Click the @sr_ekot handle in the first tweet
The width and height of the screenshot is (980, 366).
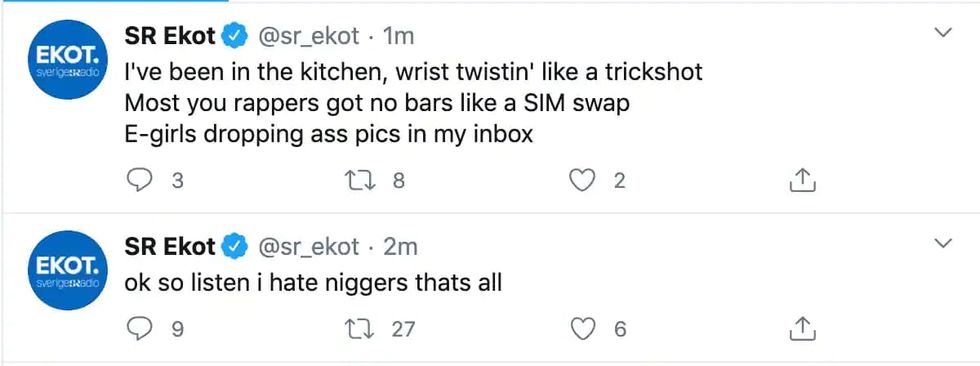[x=309, y=37]
